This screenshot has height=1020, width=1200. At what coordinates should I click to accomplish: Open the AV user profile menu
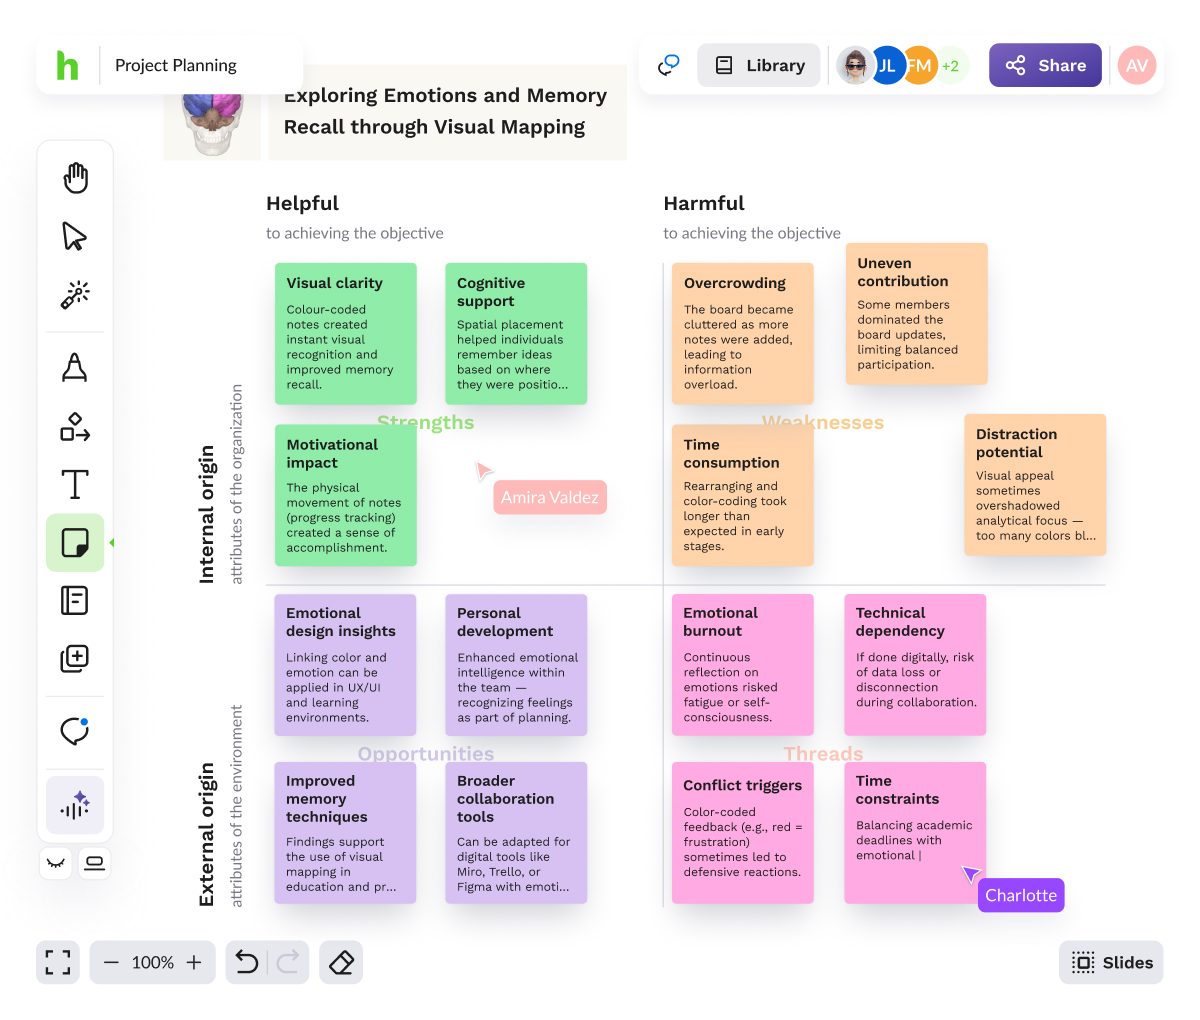coord(1137,66)
